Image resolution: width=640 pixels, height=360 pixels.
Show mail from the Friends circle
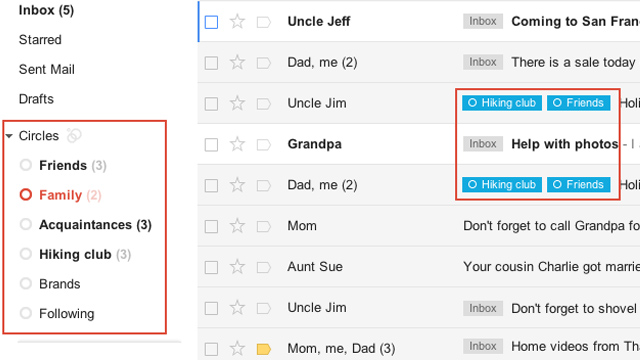(x=63, y=165)
